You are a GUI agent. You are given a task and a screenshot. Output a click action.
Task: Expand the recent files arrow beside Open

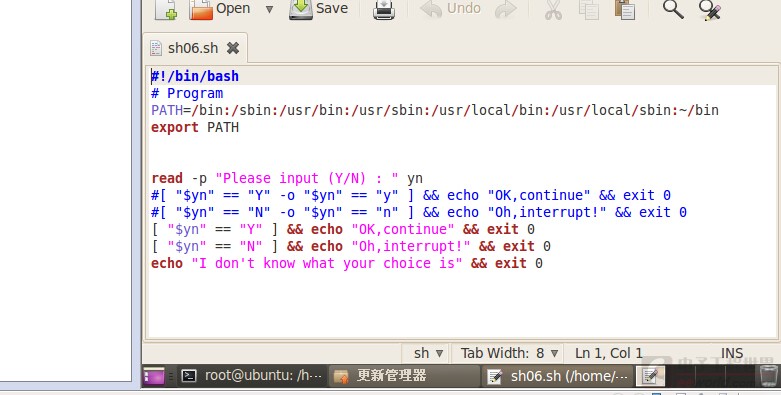coord(269,9)
